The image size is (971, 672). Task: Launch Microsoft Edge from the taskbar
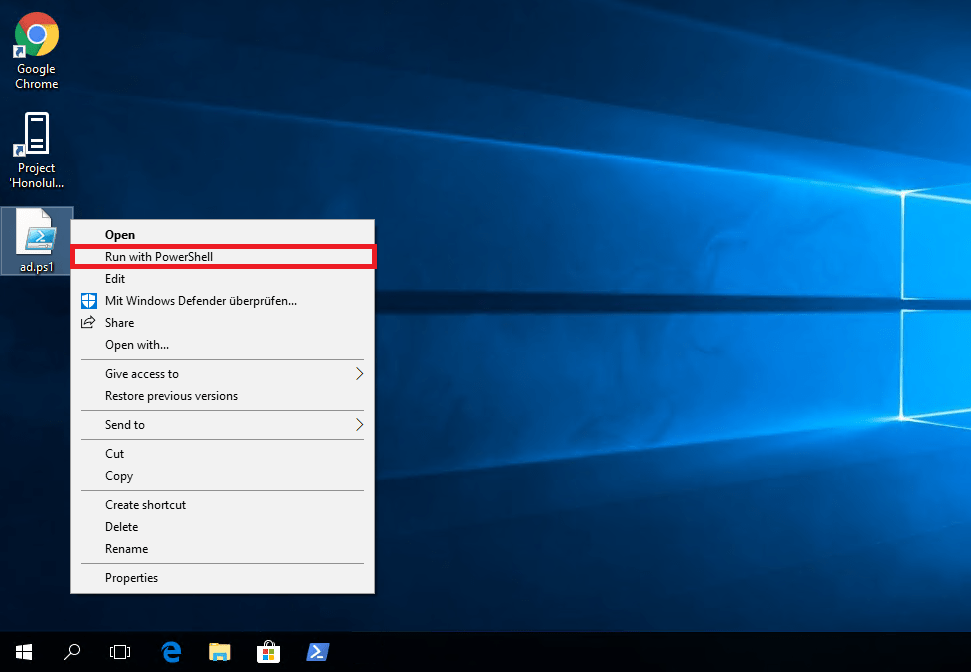[171, 652]
